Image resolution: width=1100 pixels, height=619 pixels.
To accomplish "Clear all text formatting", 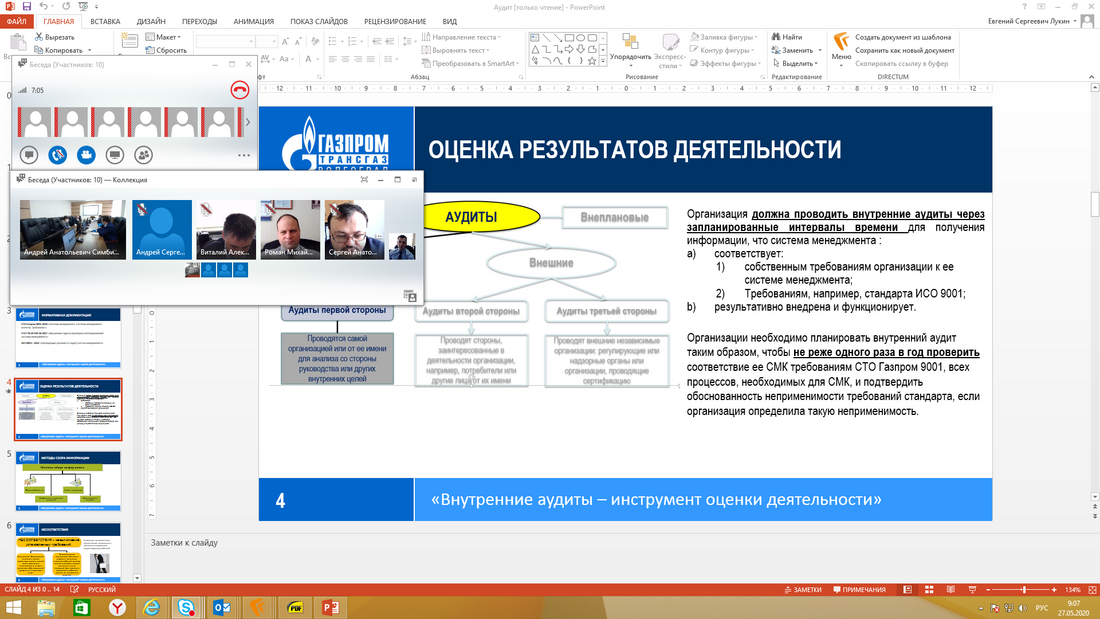I will [x=316, y=42].
